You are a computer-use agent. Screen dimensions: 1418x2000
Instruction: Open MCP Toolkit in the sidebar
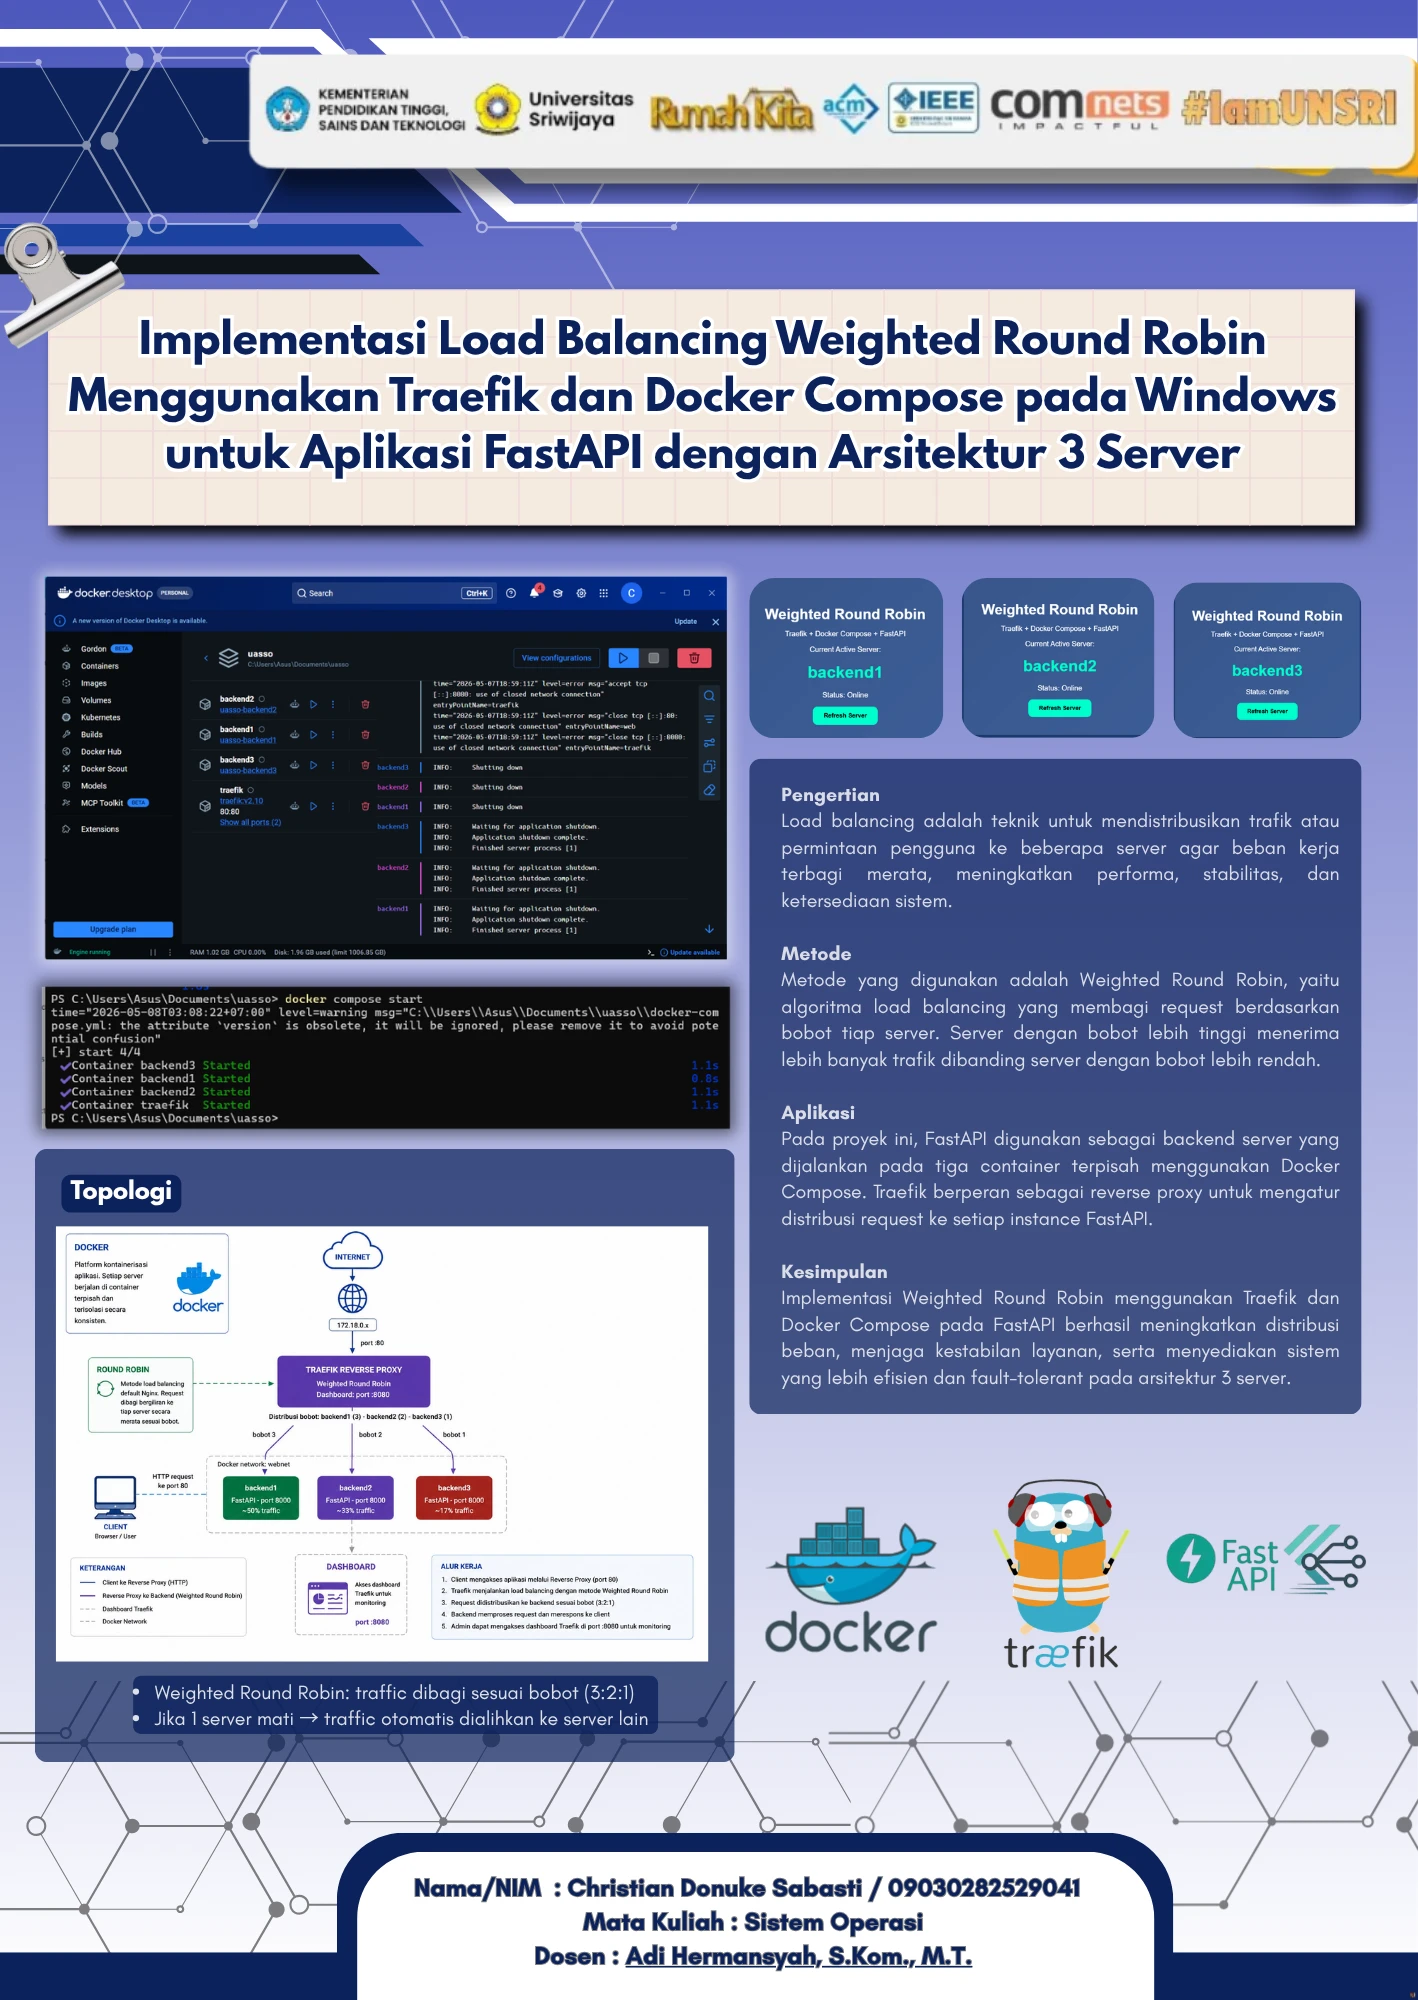104,803
